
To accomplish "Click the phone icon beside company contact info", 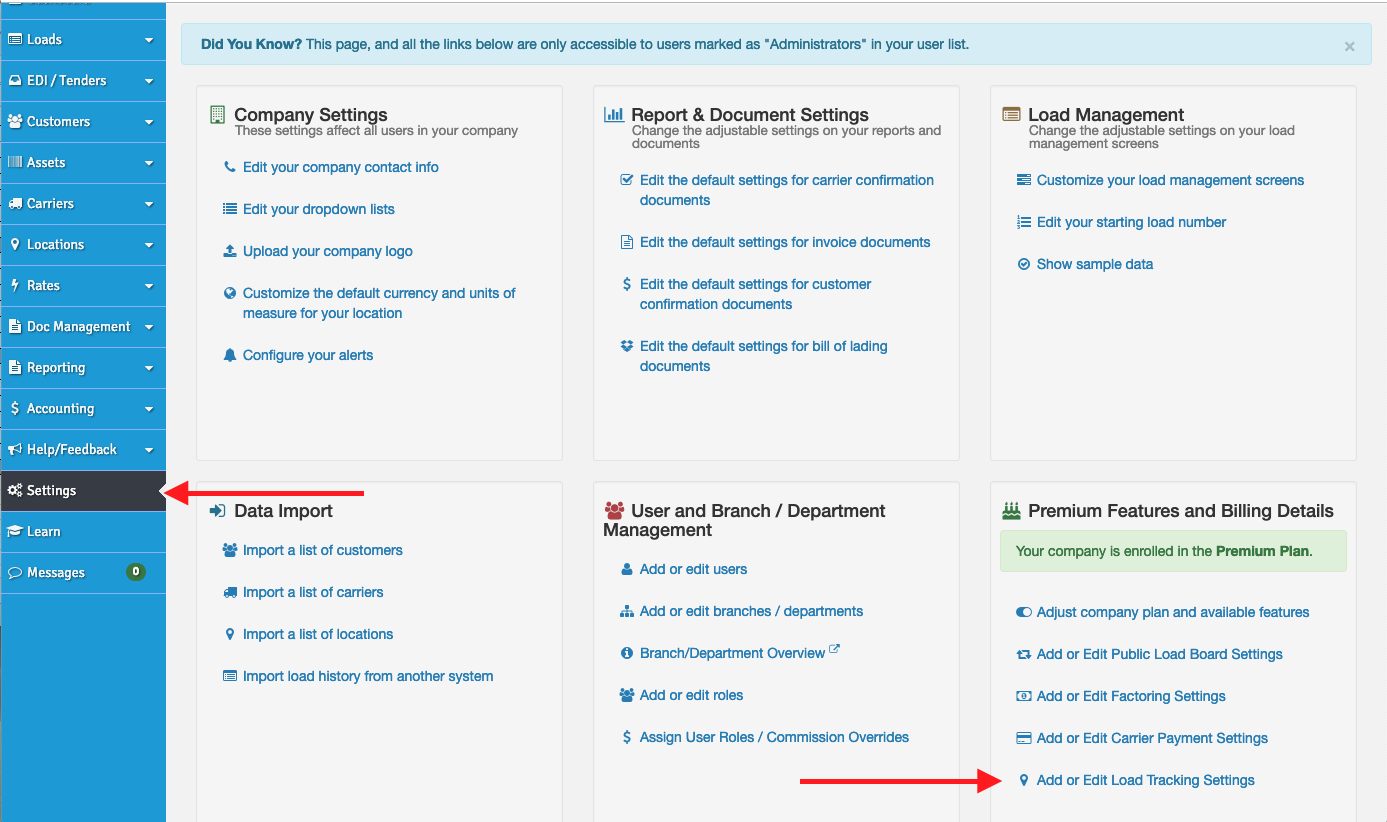I will point(230,168).
